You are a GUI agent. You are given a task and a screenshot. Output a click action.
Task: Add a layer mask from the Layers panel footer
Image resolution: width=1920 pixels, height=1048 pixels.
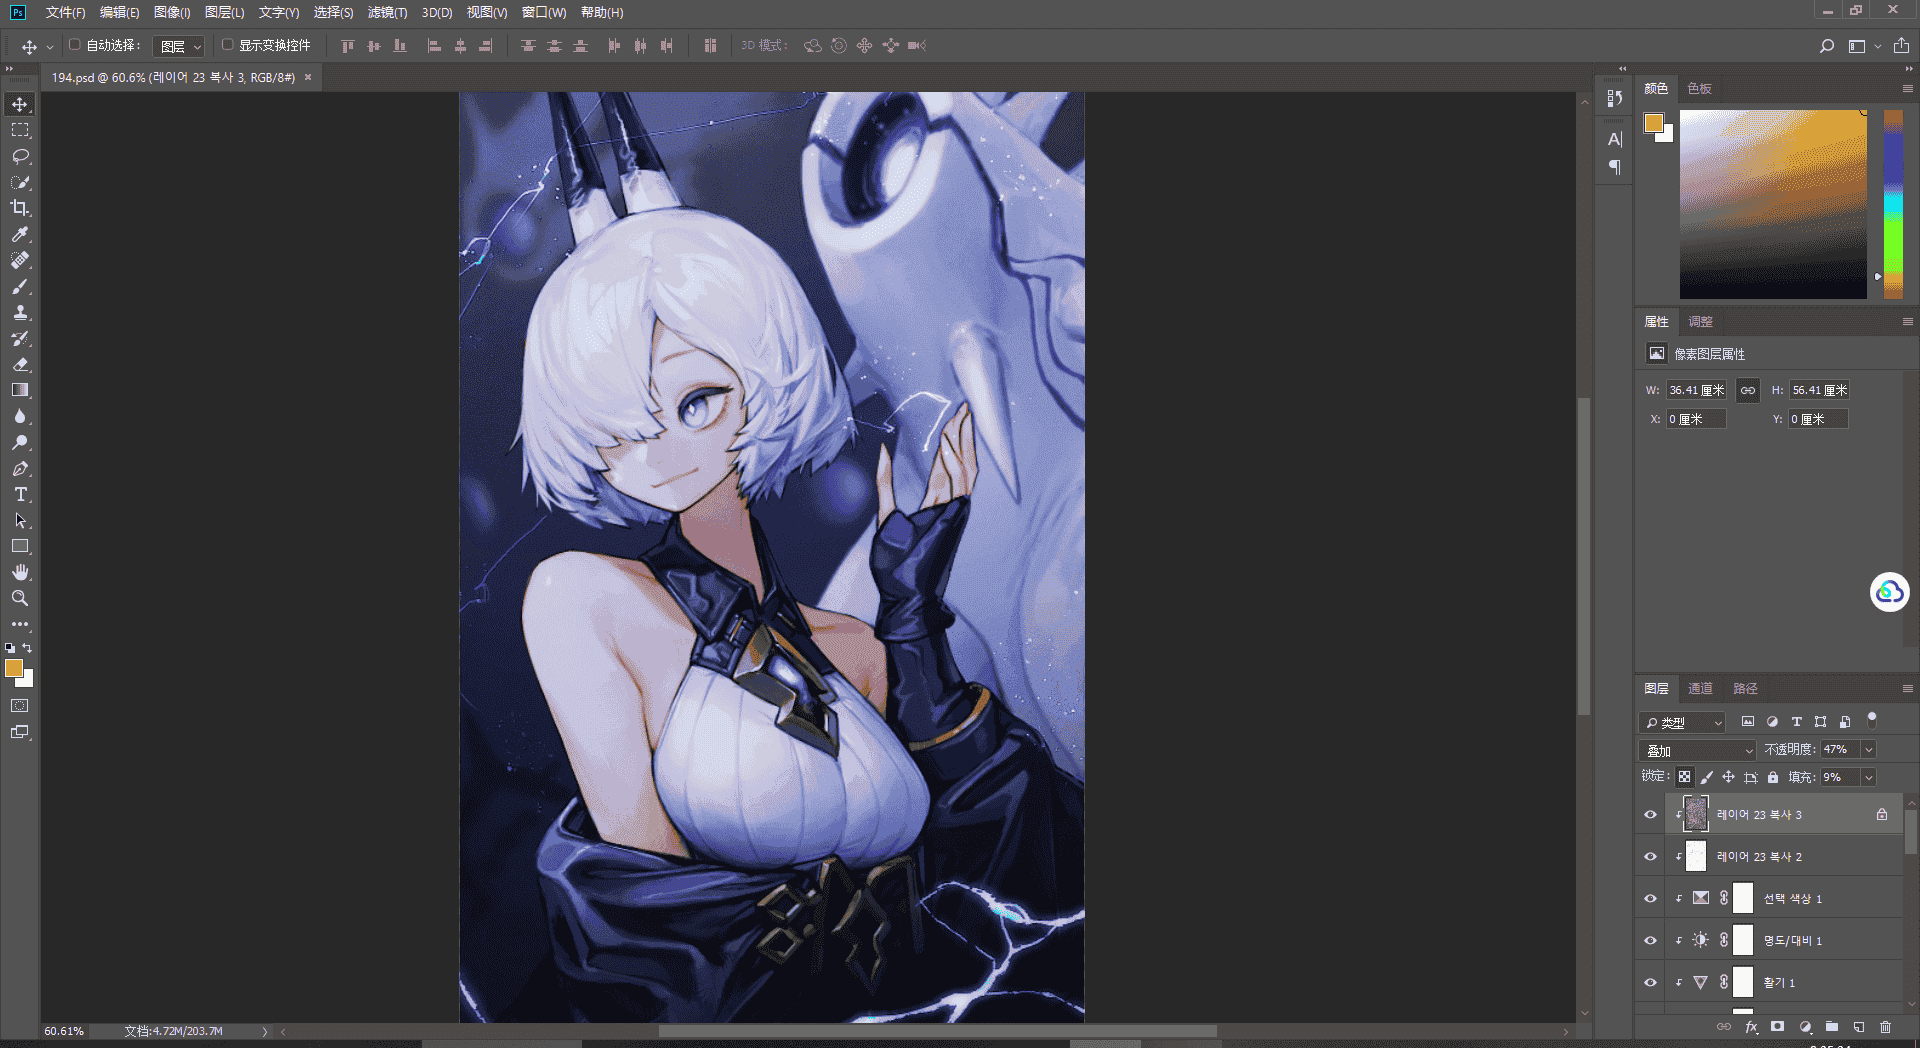(1777, 1027)
